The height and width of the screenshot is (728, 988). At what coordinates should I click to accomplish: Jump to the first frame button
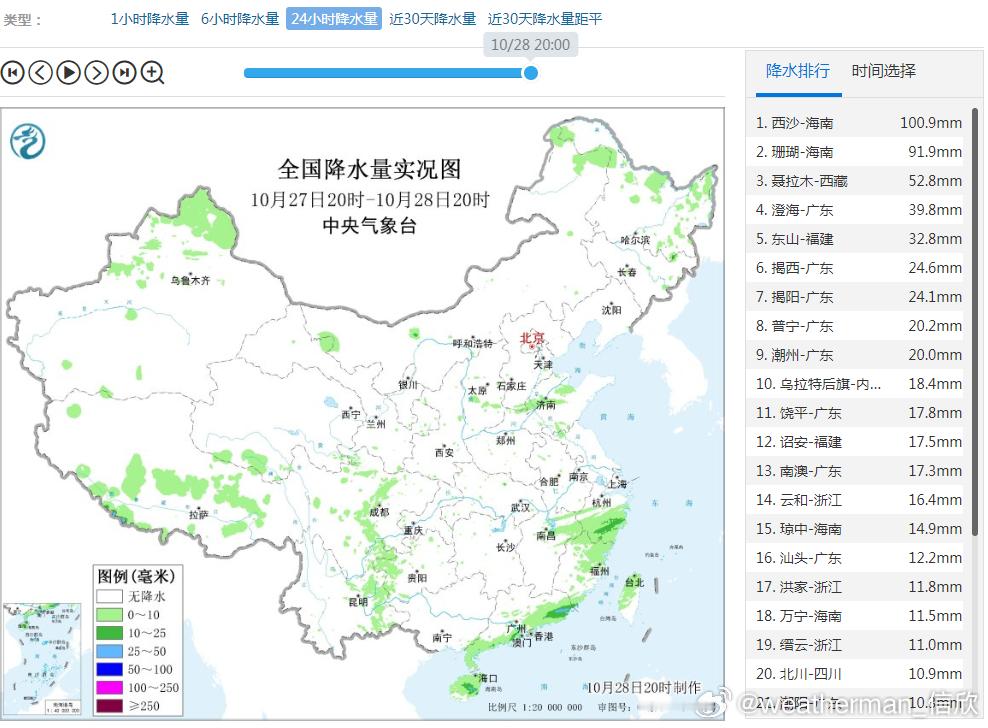[x=13, y=72]
